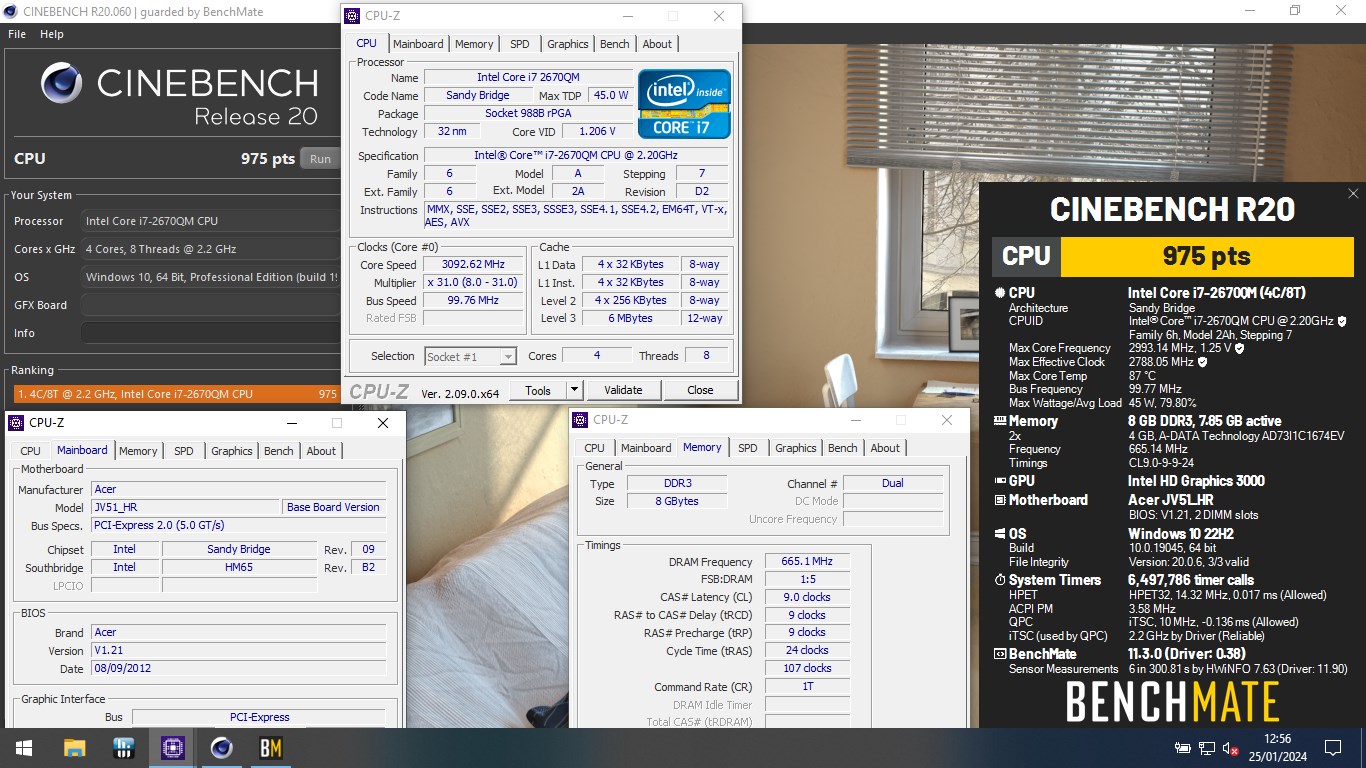
Task: Select Bench tab in Memory CPU-Z window
Action: (x=843, y=448)
